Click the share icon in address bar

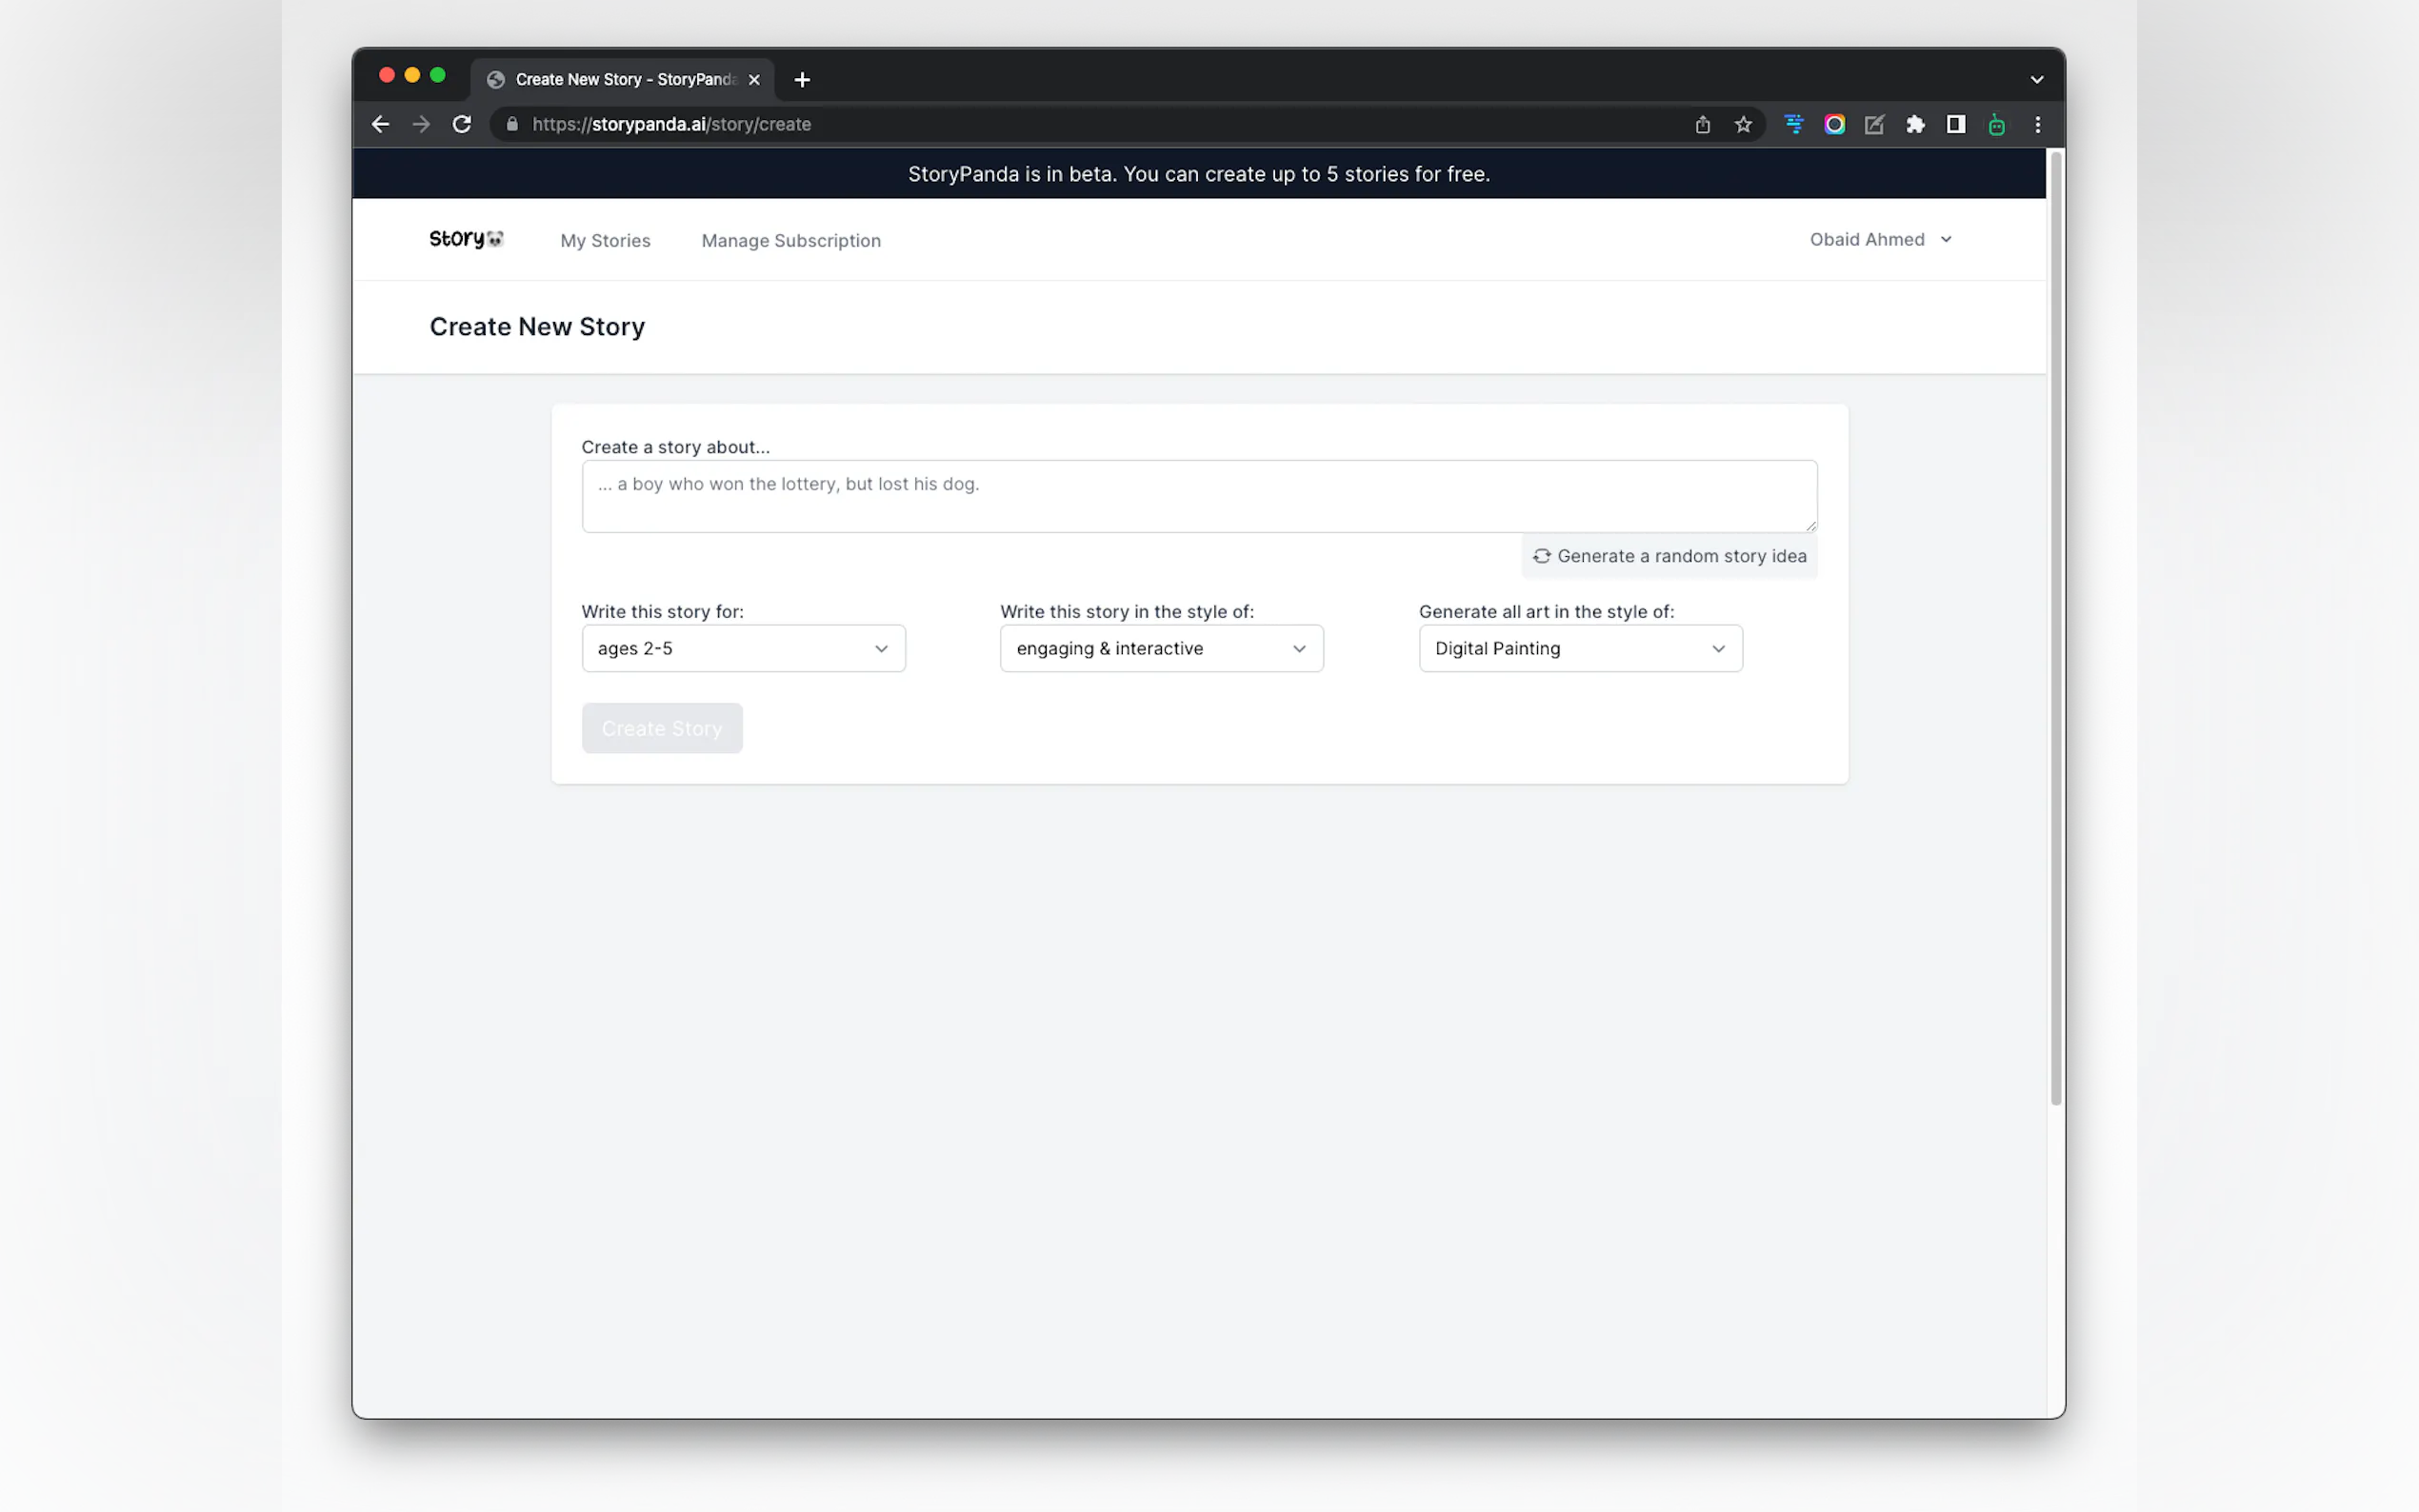tap(1702, 124)
